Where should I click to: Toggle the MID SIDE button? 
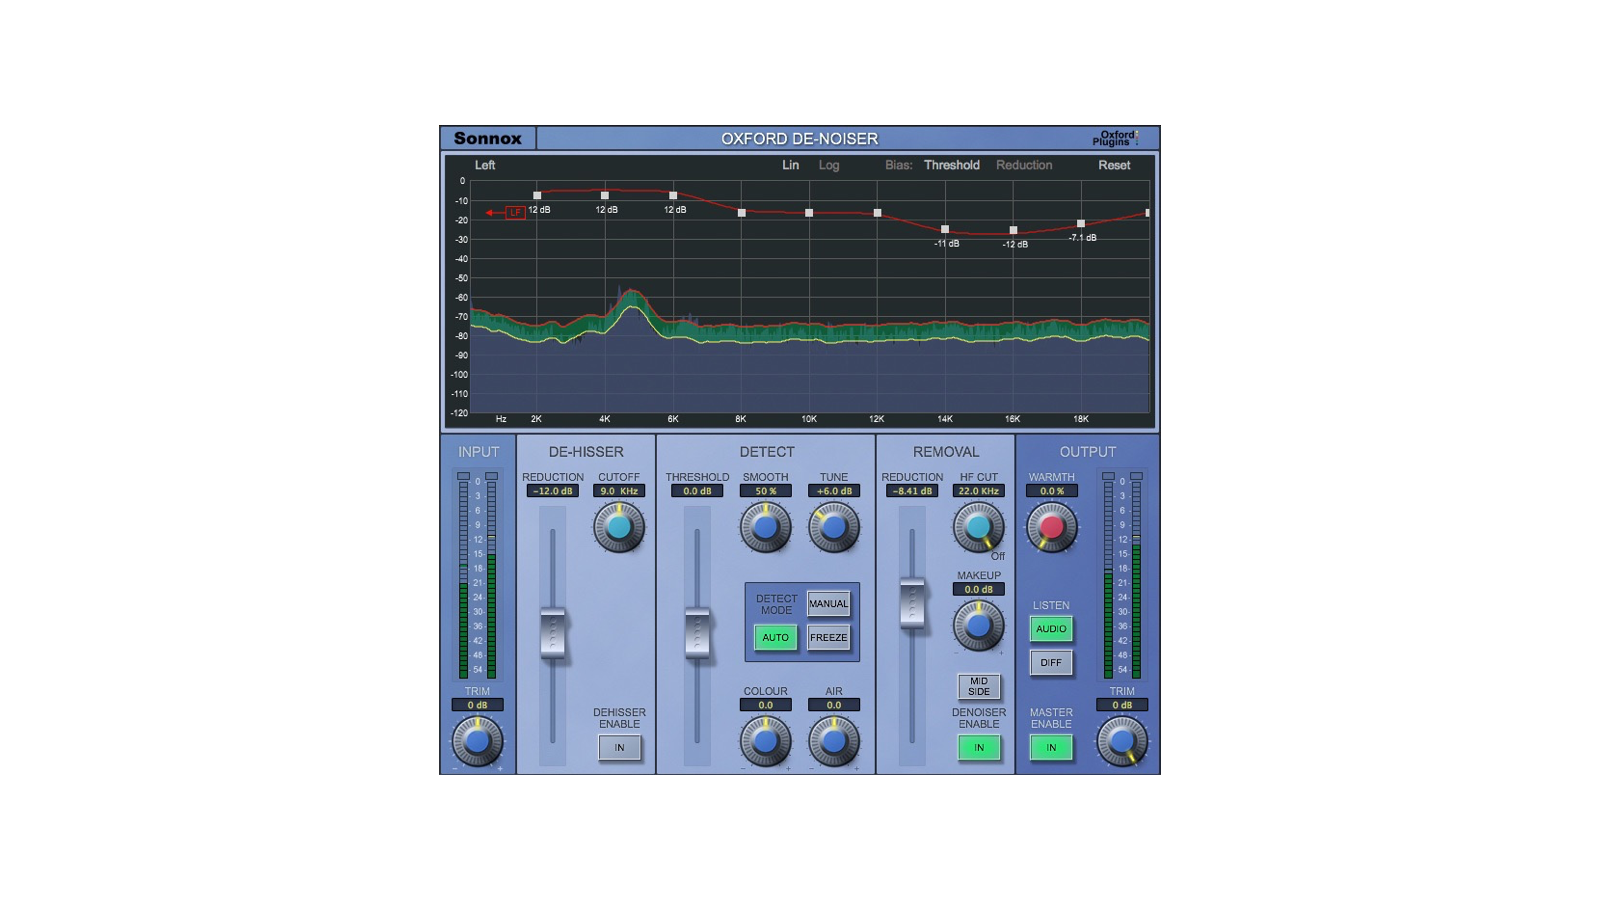[x=979, y=686]
